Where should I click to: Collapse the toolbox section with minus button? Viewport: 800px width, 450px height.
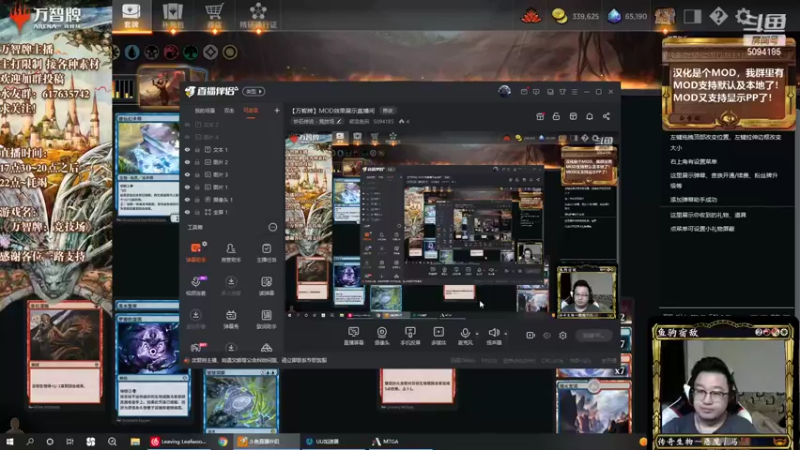(x=272, y=228)
